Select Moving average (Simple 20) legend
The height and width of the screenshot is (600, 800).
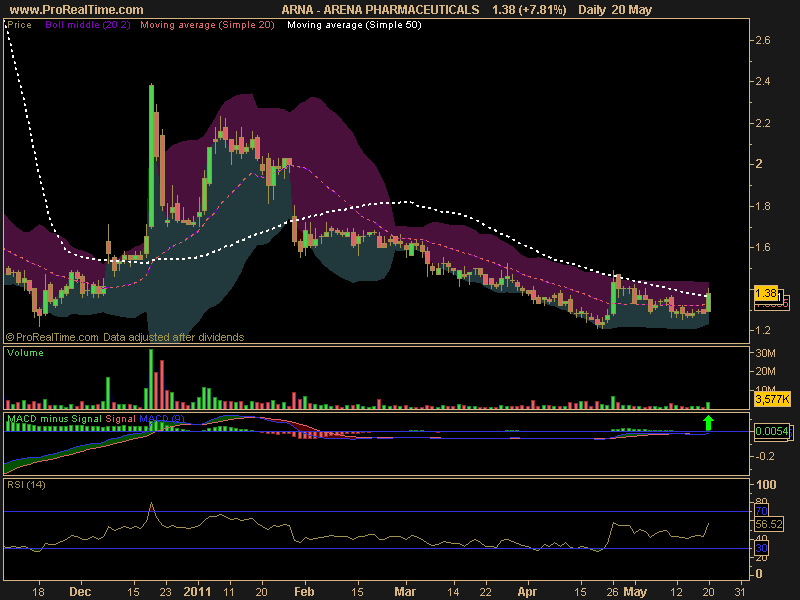tap(207, 24)
